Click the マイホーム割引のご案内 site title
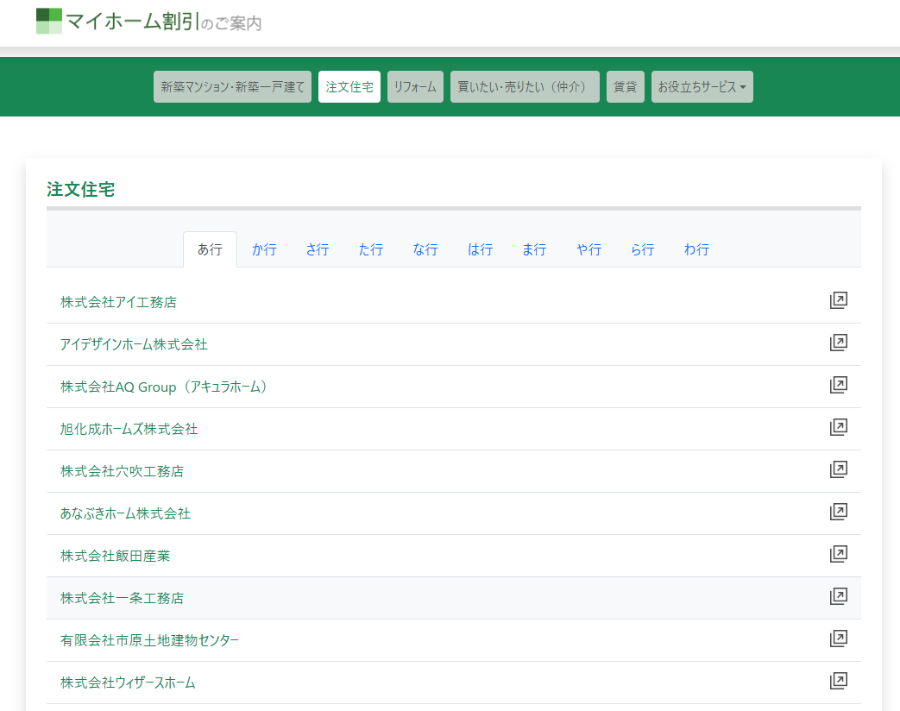 click(164, 22)
